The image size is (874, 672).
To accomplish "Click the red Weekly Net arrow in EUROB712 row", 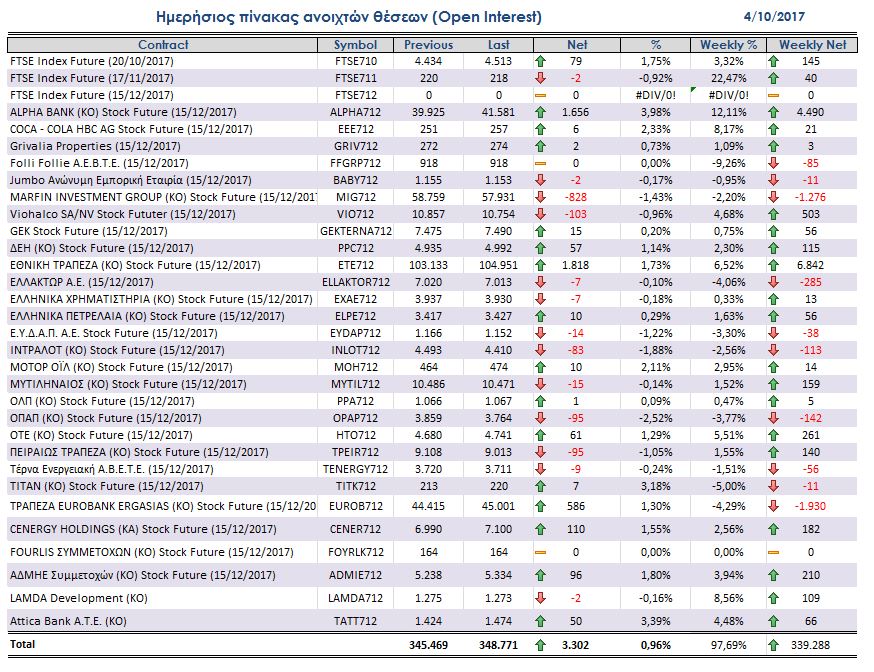I will tap(773, 506).
